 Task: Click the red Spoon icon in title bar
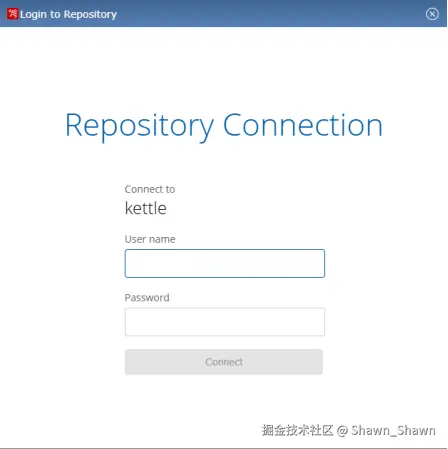coord(12,14)
